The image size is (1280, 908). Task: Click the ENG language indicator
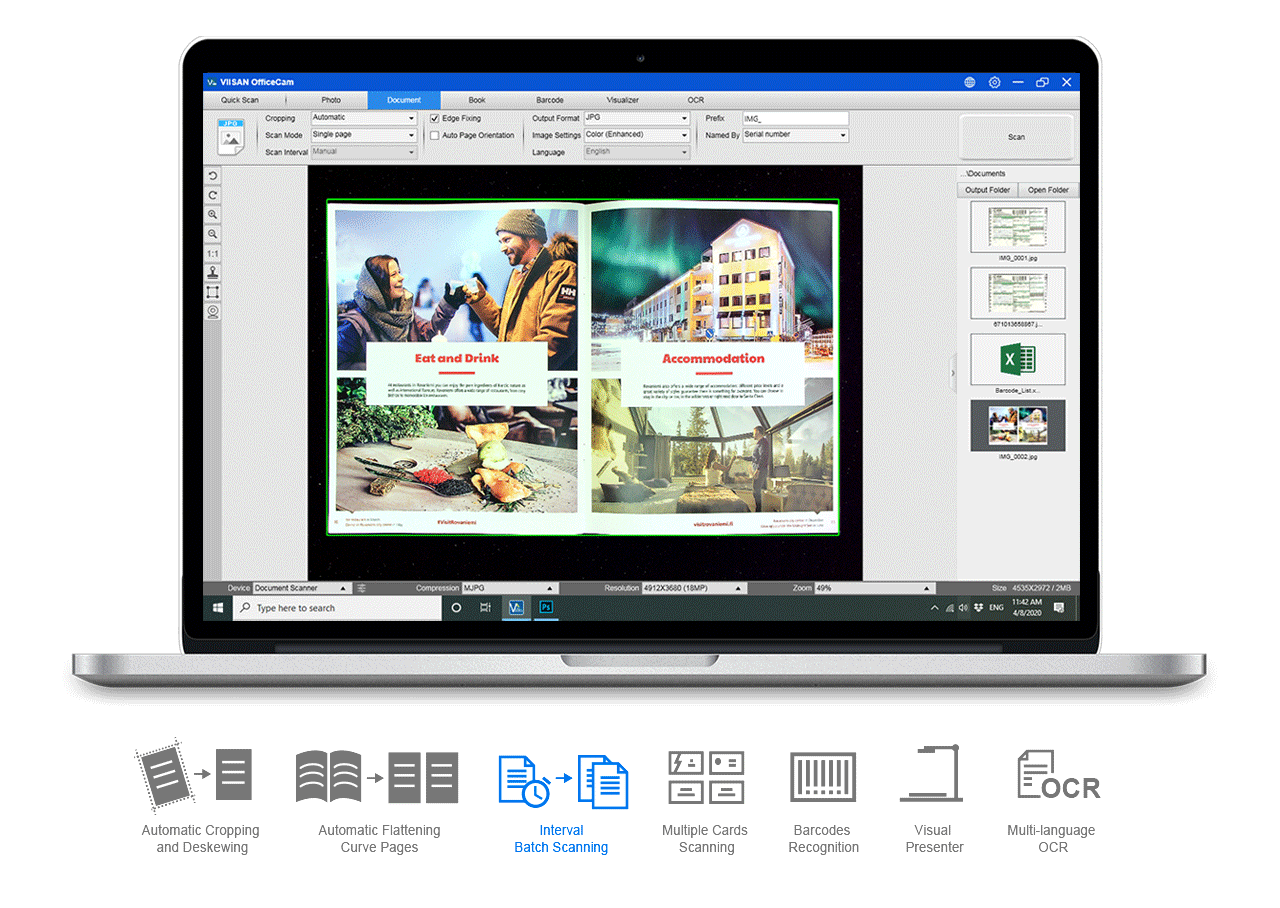point(996,608)
